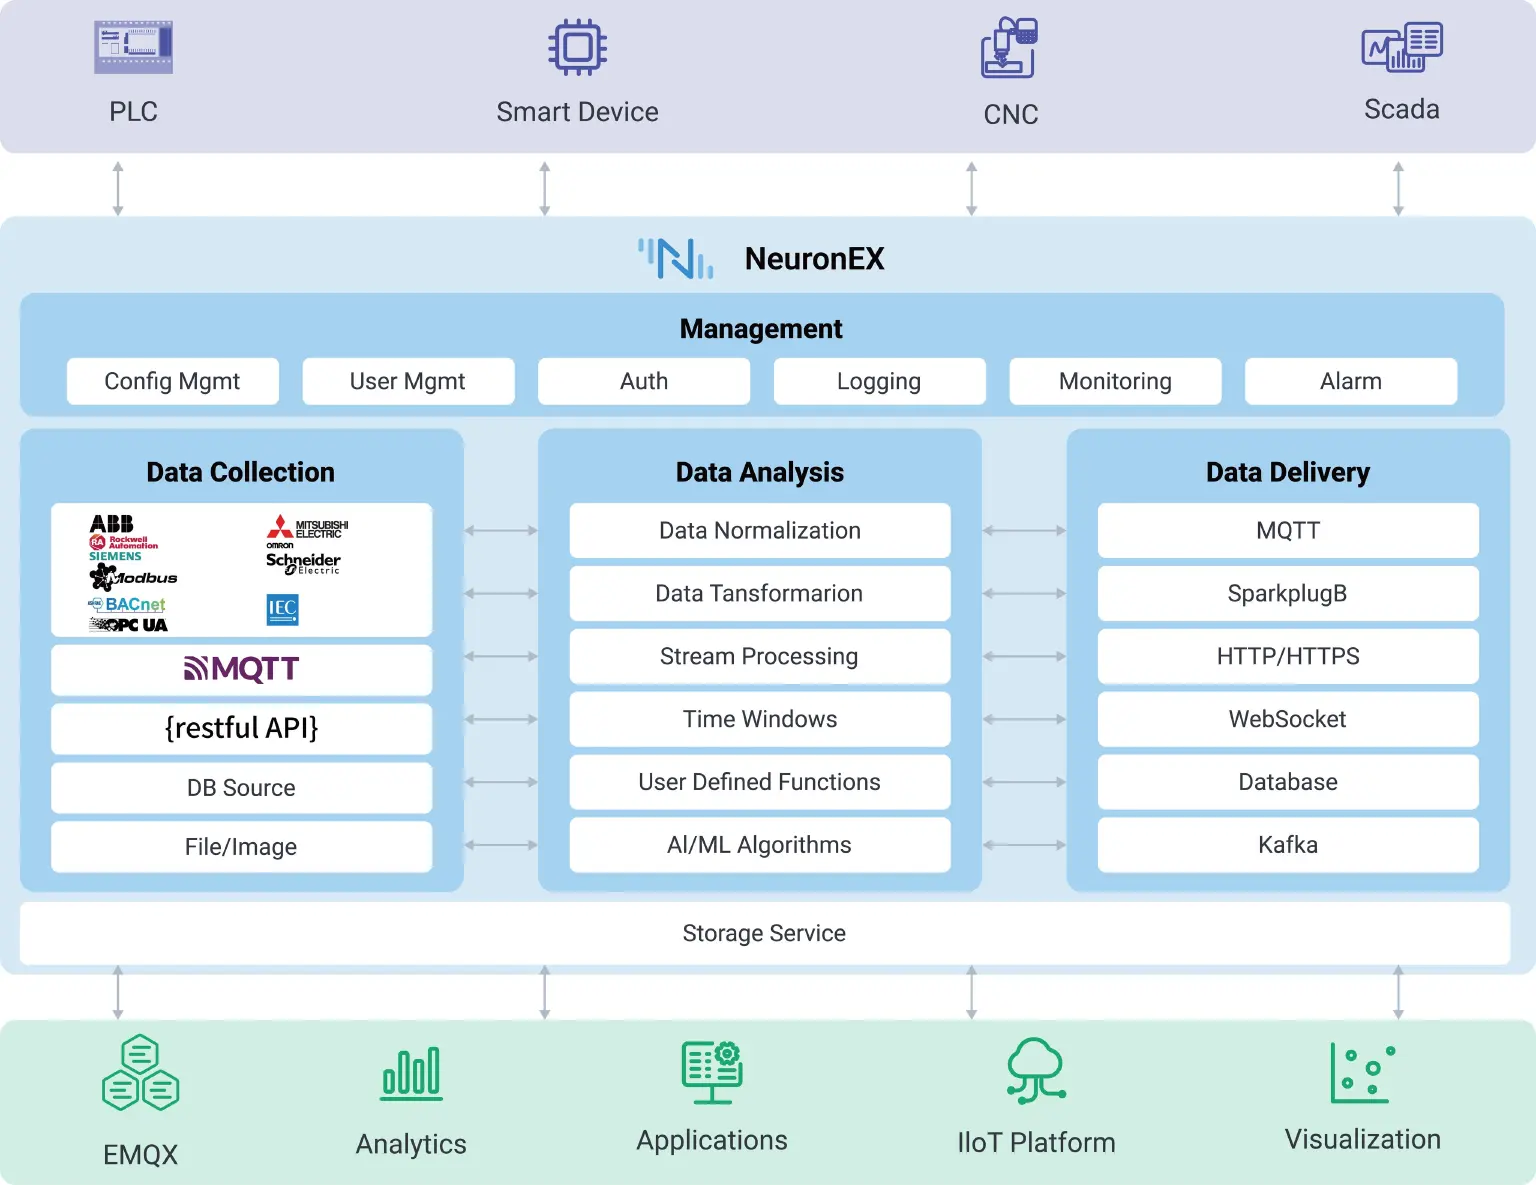The width and height of the screenshot is (1536, 1185).
Task: Click the Analytics bar chart icon
Action: tap(410, 1072)
